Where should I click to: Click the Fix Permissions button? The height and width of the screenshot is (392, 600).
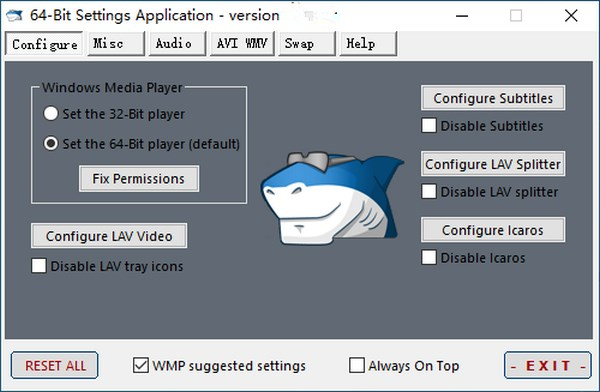click(x=139, y=178)
